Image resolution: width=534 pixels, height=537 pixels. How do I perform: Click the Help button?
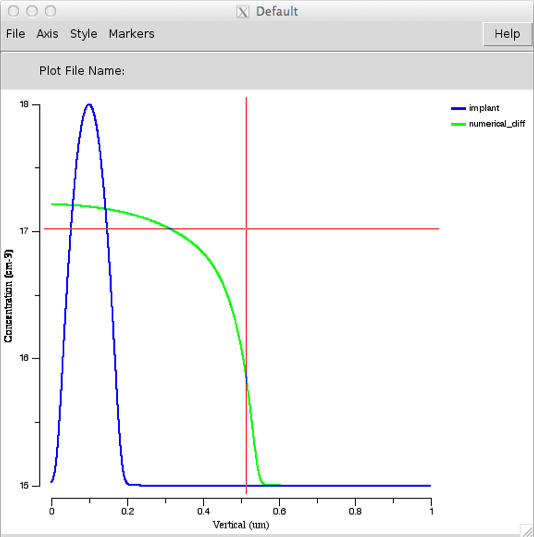click(x=507, y=34)
